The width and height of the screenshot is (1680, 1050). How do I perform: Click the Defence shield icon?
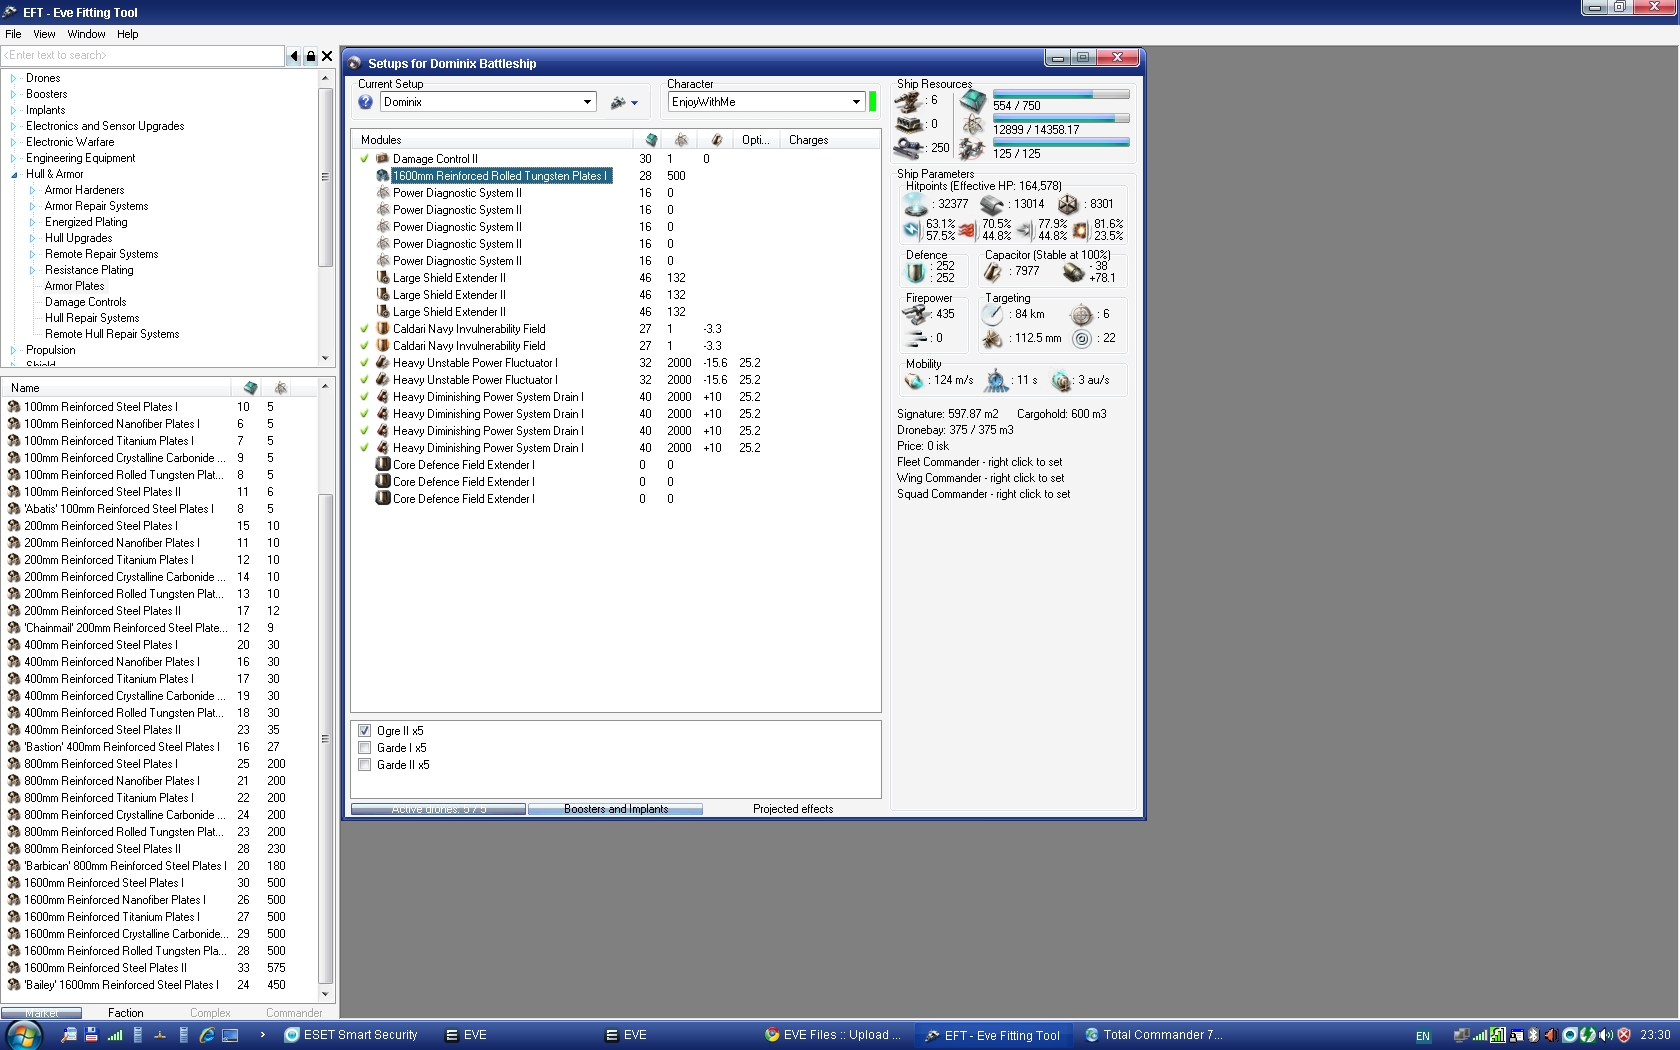(916, 272)
